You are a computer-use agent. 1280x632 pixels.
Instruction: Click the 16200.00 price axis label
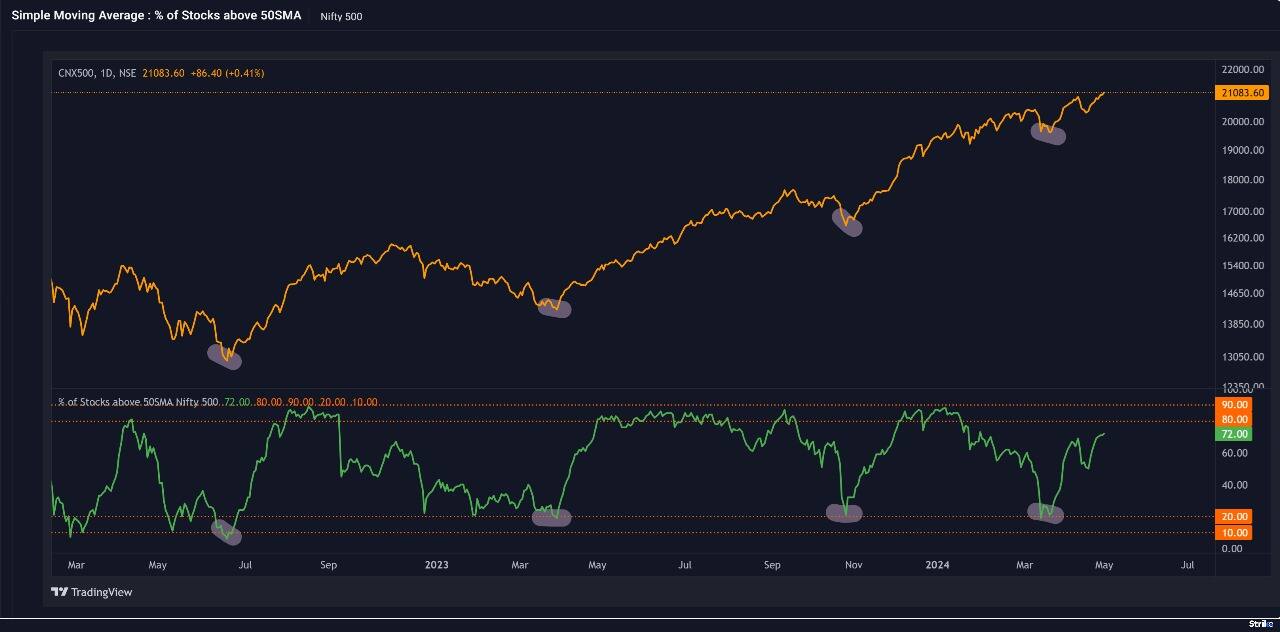coord(1243,238)
